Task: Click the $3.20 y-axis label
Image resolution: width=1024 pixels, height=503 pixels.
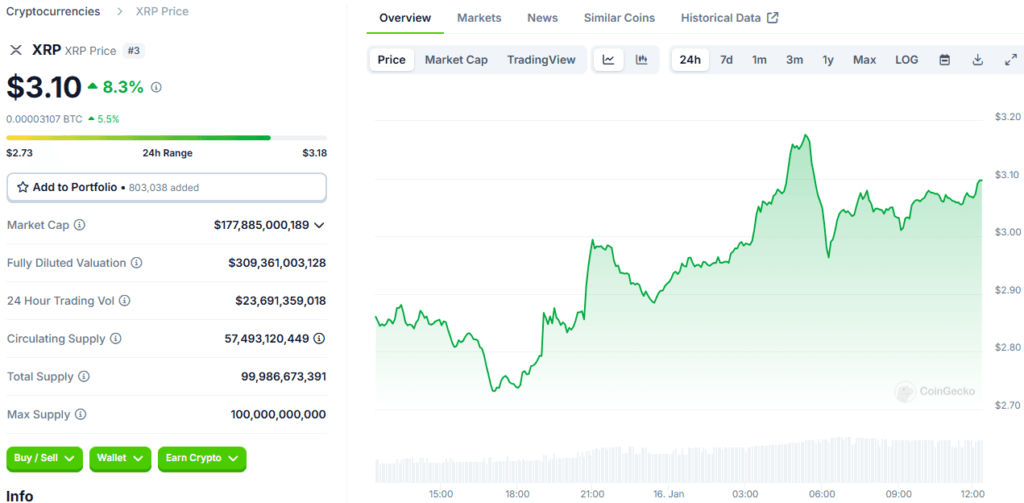Action: click(x=1007, y=117)
